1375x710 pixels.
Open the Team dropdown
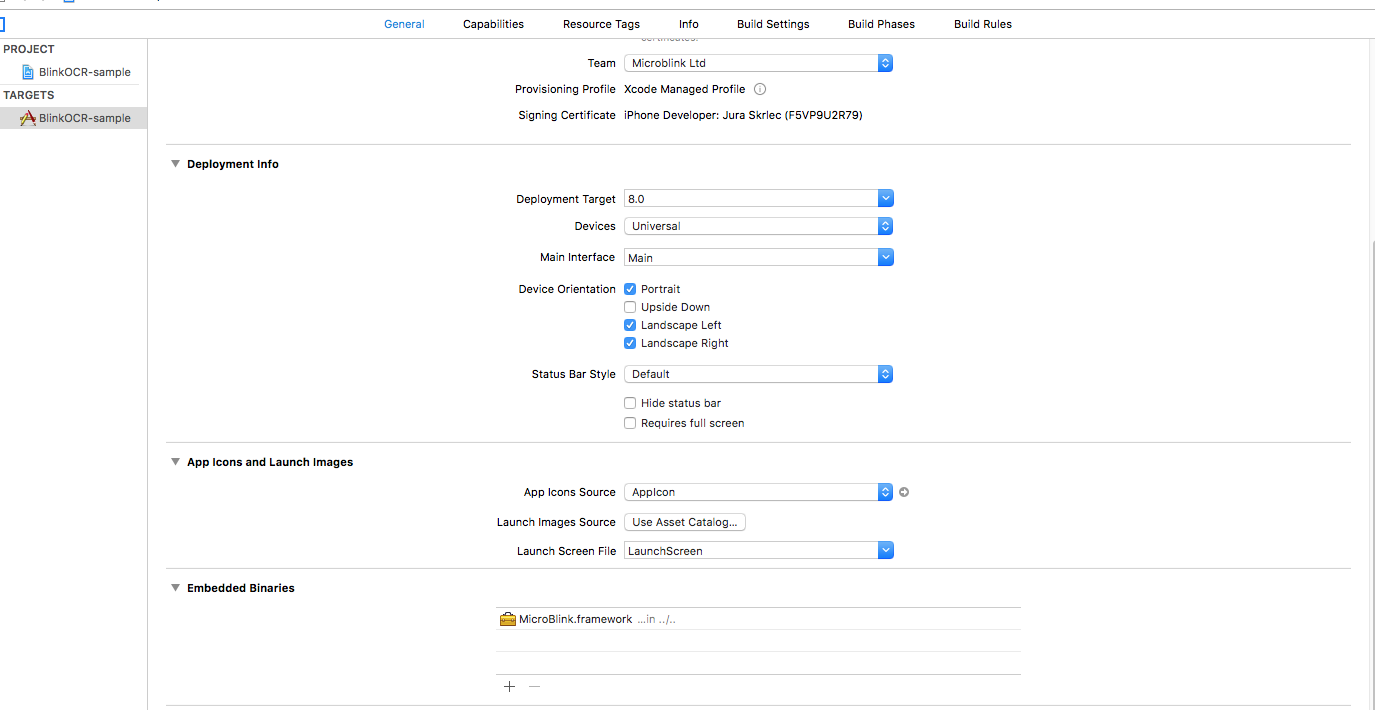(x=758, y=63)
